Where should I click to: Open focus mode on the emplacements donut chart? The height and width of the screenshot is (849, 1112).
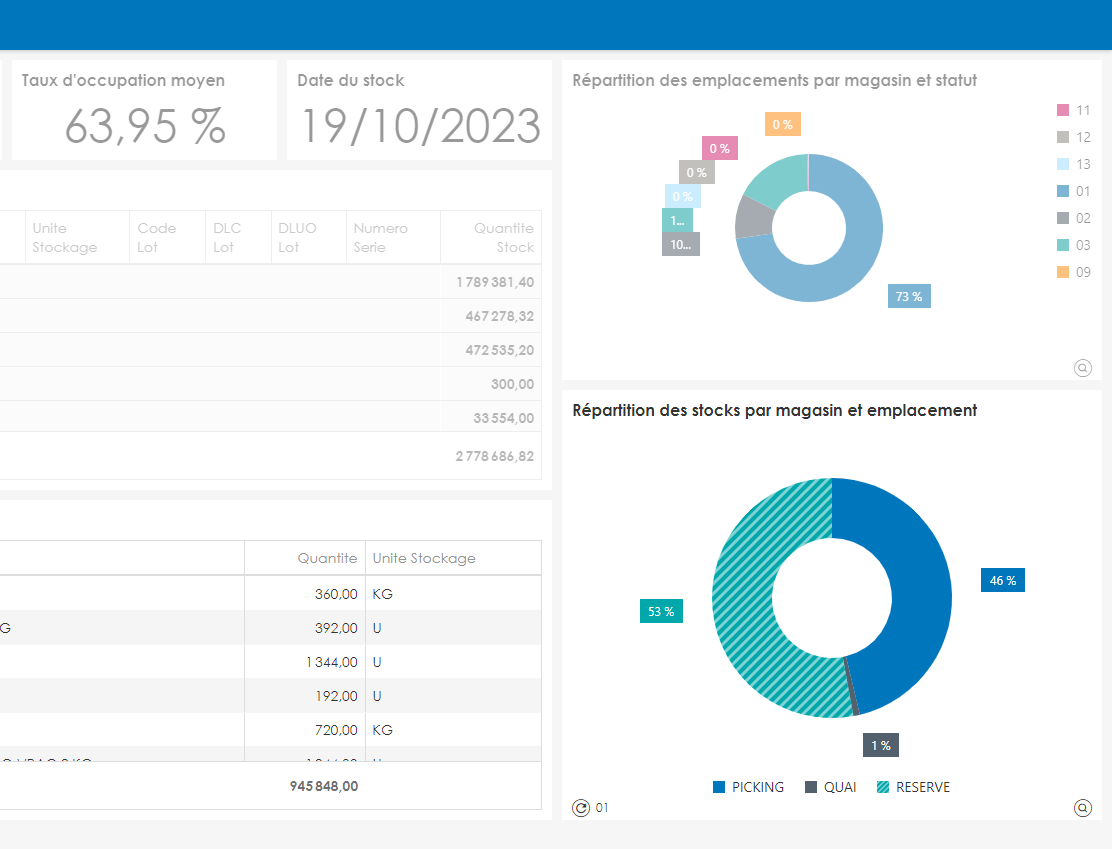click(1082, 368)
